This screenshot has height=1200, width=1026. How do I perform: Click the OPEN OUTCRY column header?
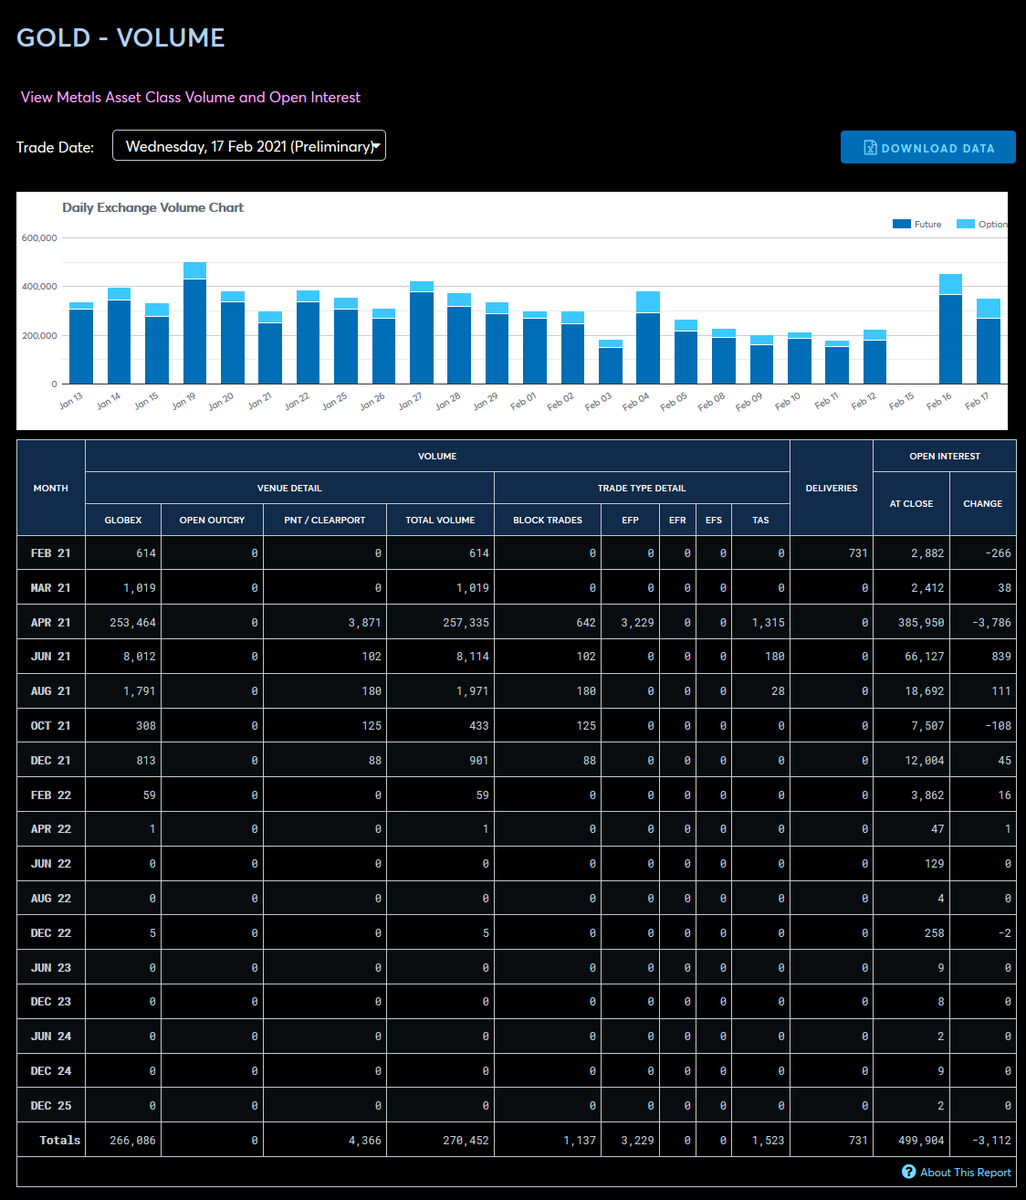tap(212, 520)
